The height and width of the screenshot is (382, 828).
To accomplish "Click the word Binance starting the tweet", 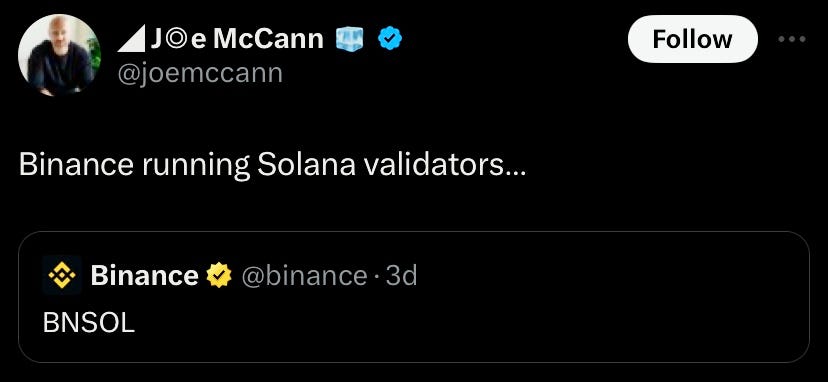I will [x=76, y=165].
